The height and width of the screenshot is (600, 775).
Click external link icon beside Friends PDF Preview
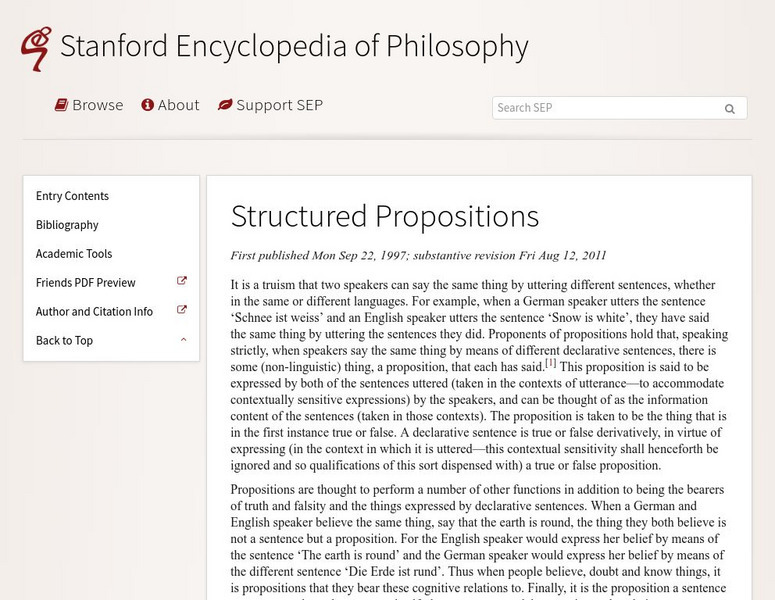click(182, 282)
